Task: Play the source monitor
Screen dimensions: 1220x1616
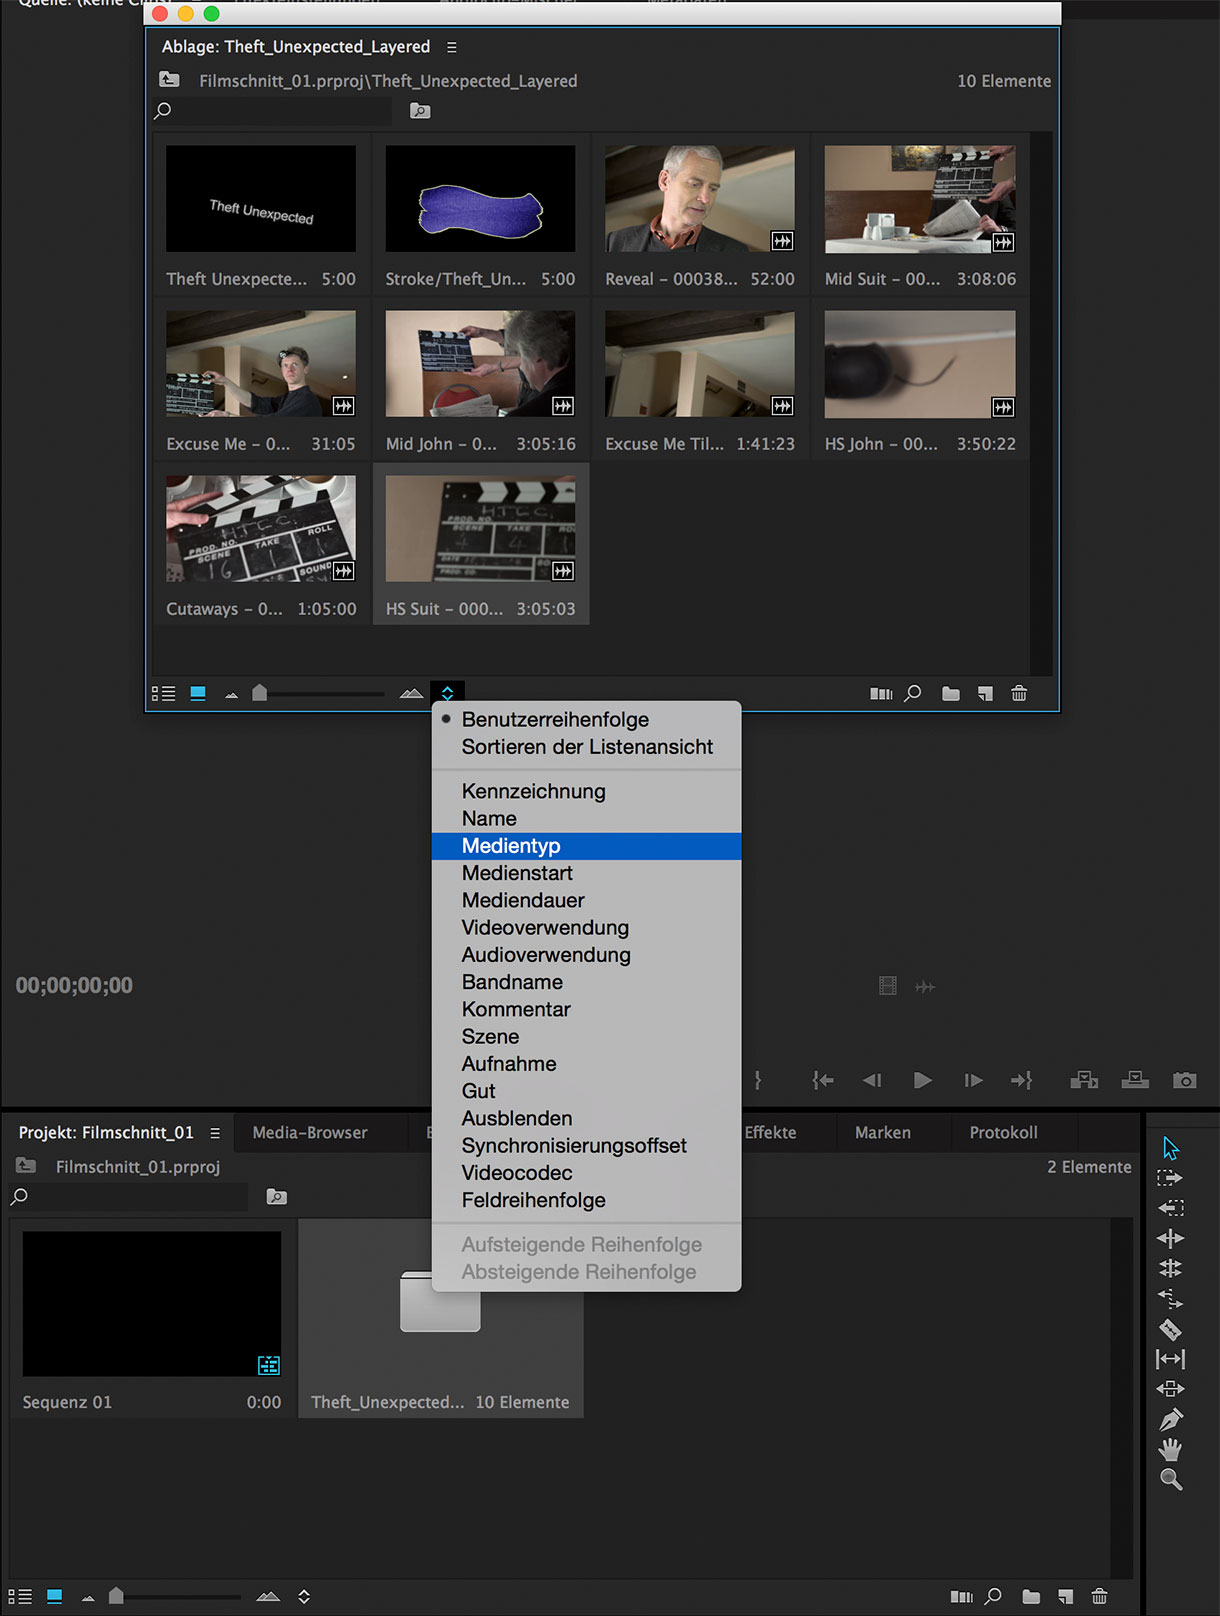Action: 923,1080
